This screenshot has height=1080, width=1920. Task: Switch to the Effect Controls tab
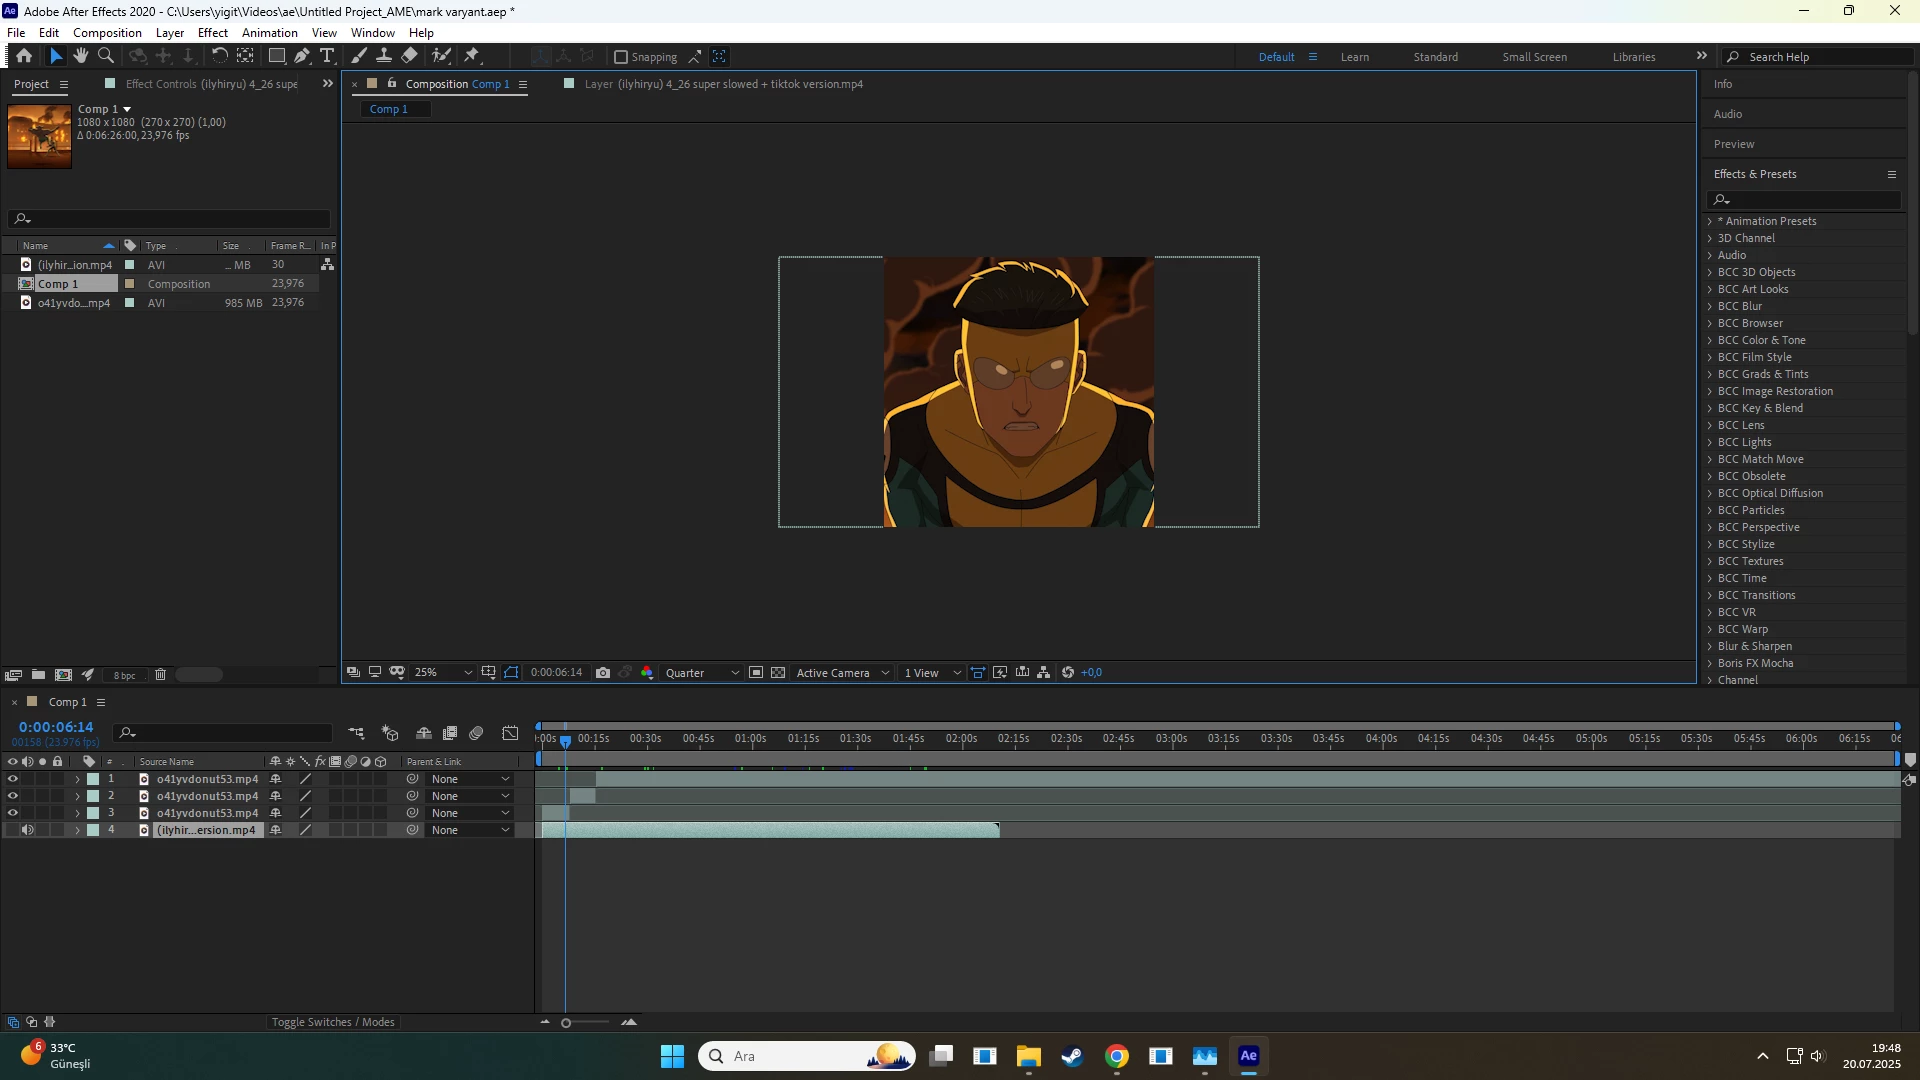211,84
